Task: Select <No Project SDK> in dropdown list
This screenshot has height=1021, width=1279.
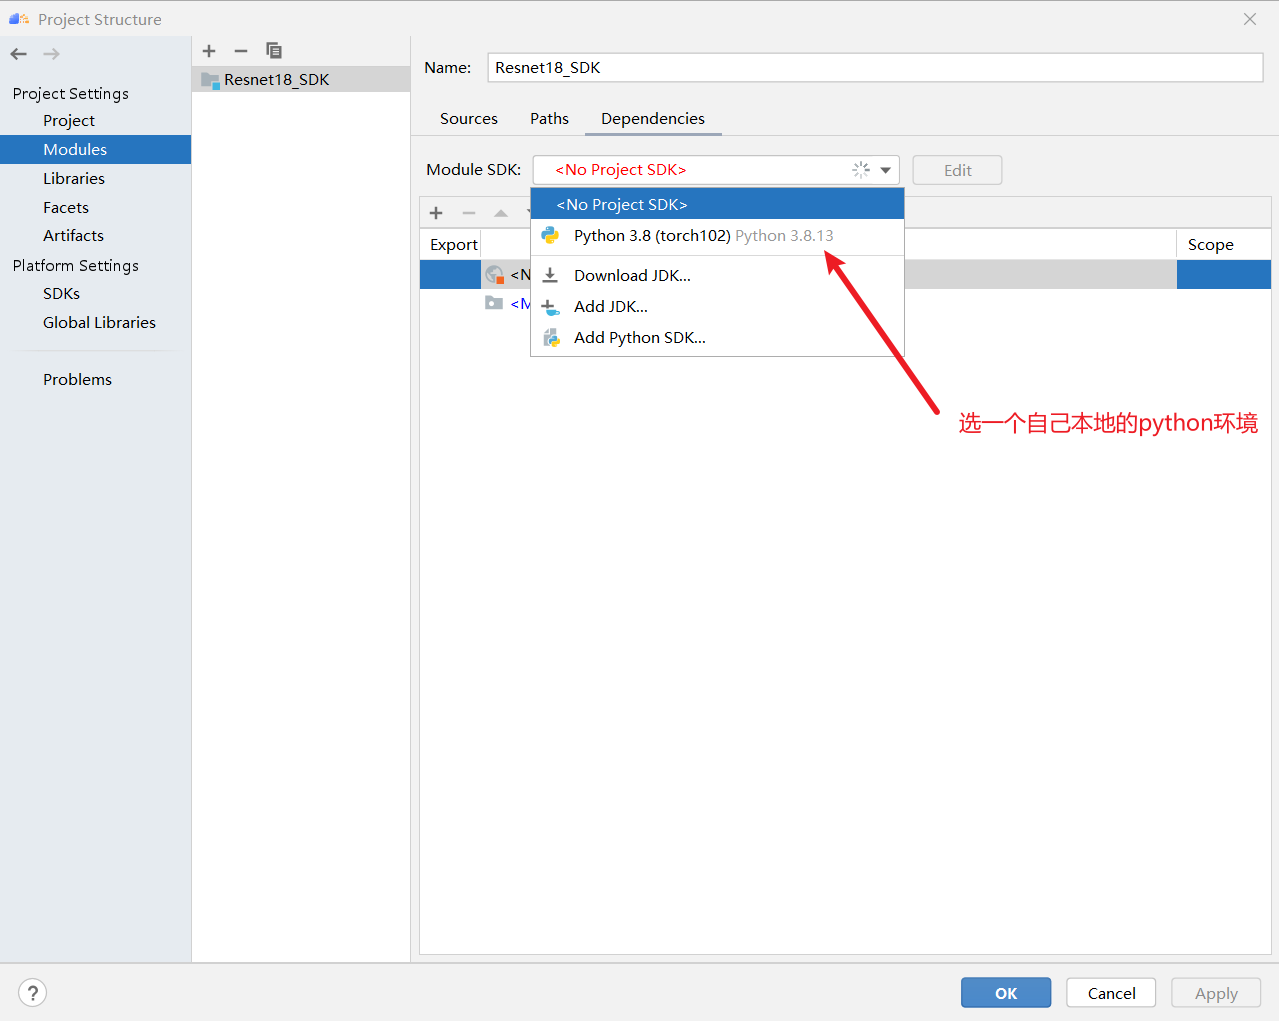Action: pyautogui.click(x=717, y=204)
